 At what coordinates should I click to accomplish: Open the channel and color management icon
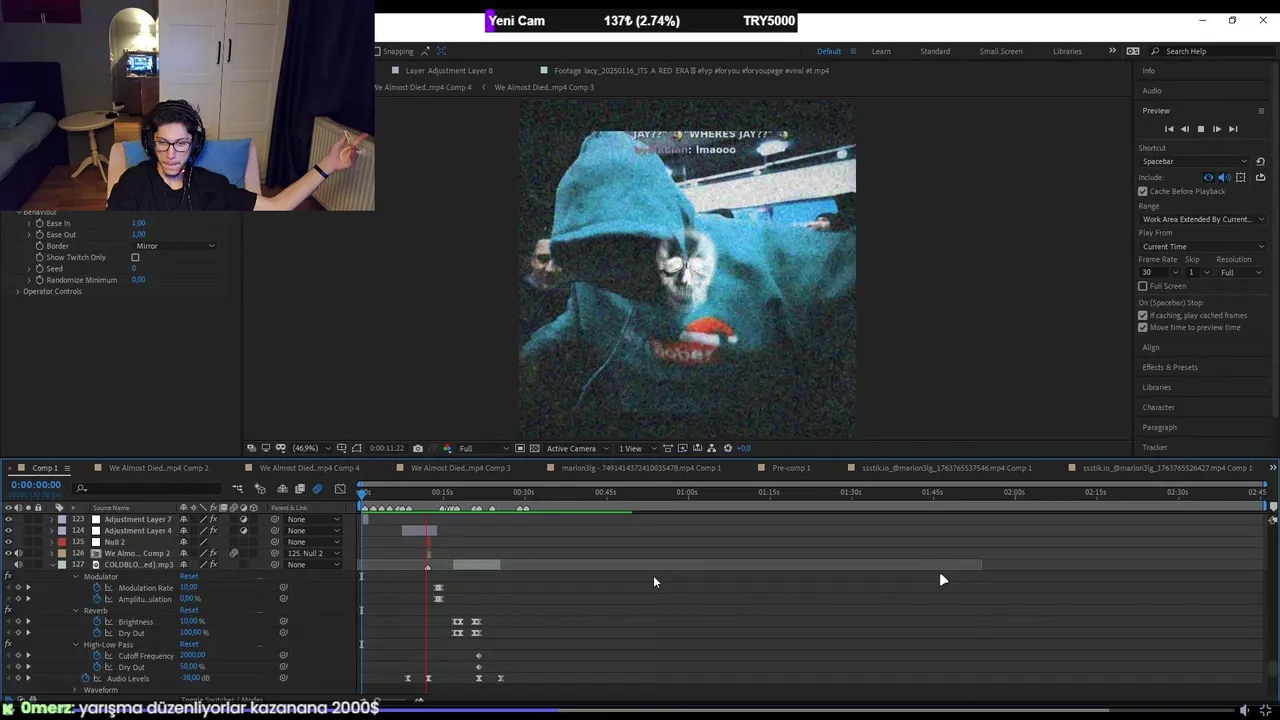tap(447, 448)
